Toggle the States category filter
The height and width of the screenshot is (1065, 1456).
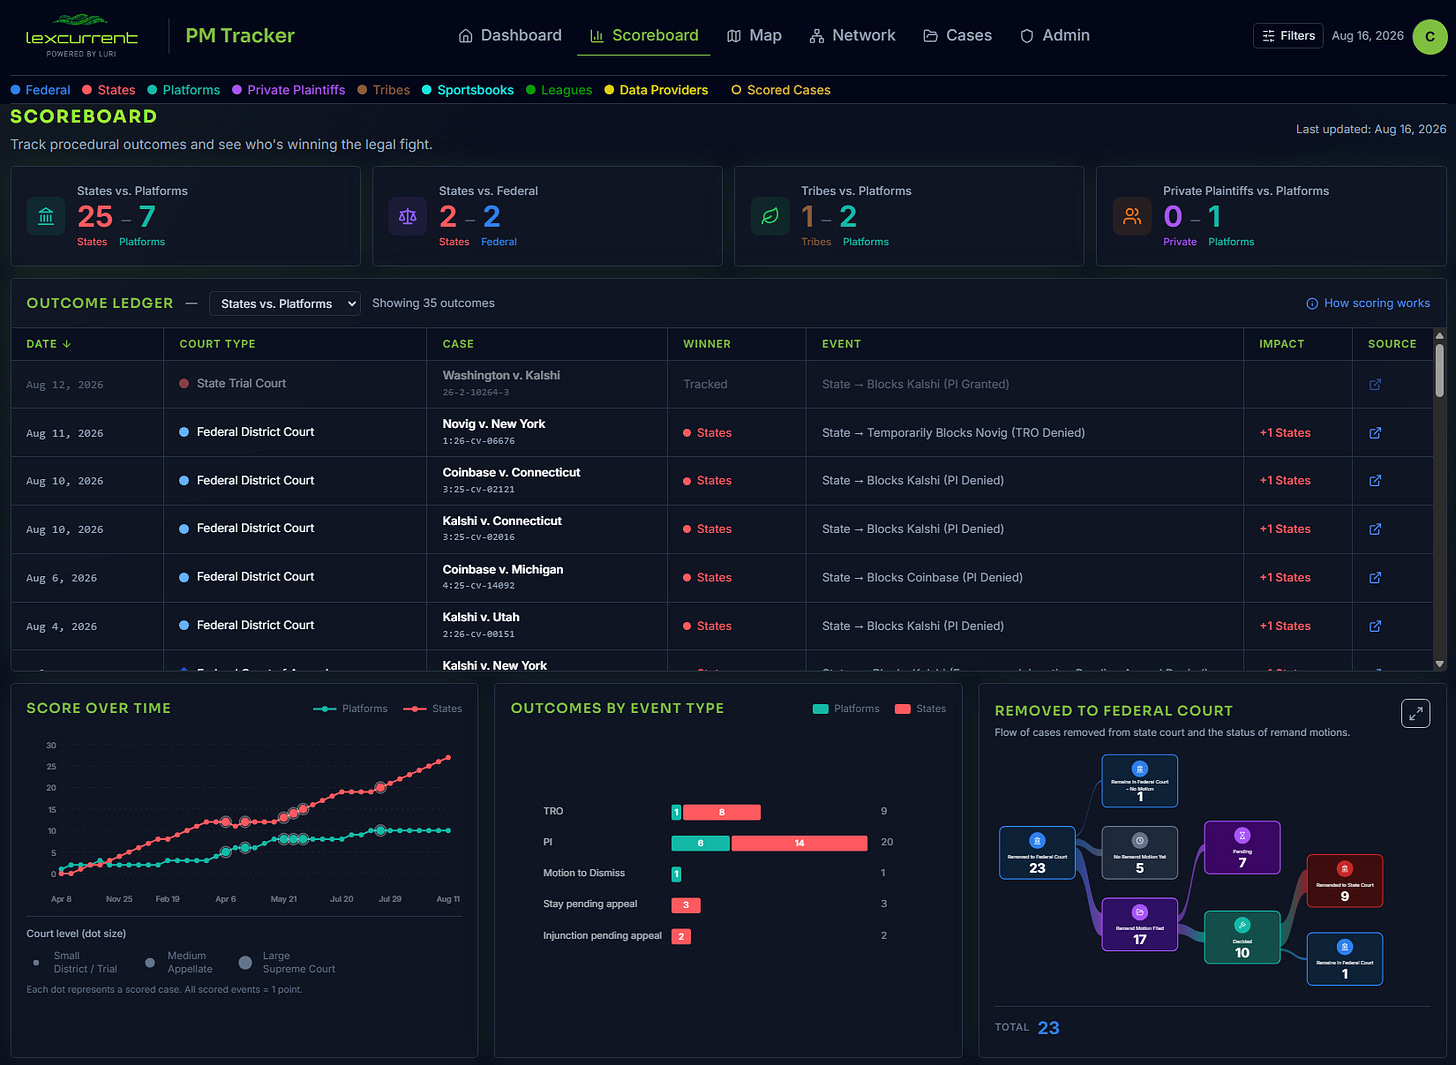109,90
